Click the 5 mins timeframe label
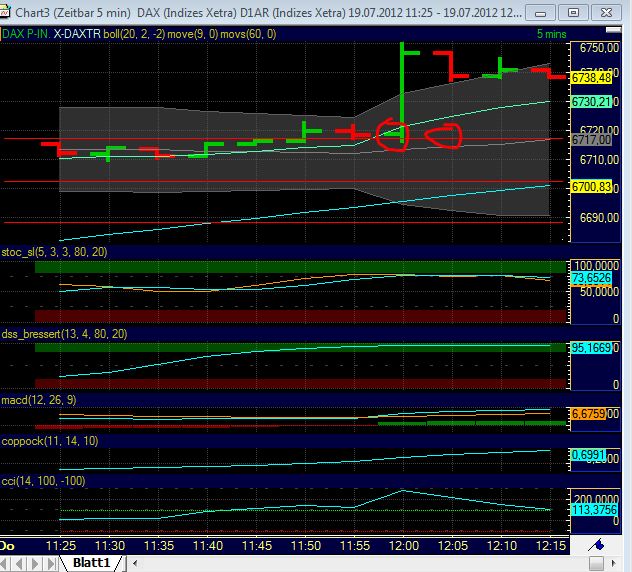 pos(551,34)
